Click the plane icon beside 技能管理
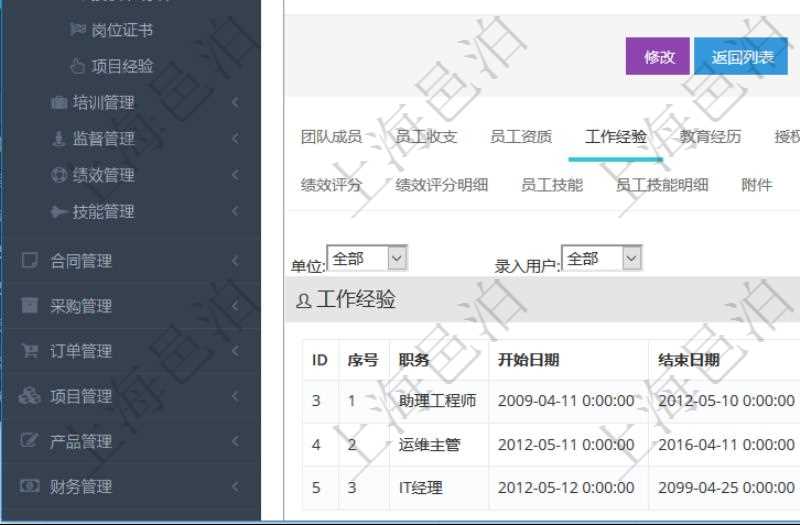Viewport: 800px width, 525px height. [x=59, y=211]
